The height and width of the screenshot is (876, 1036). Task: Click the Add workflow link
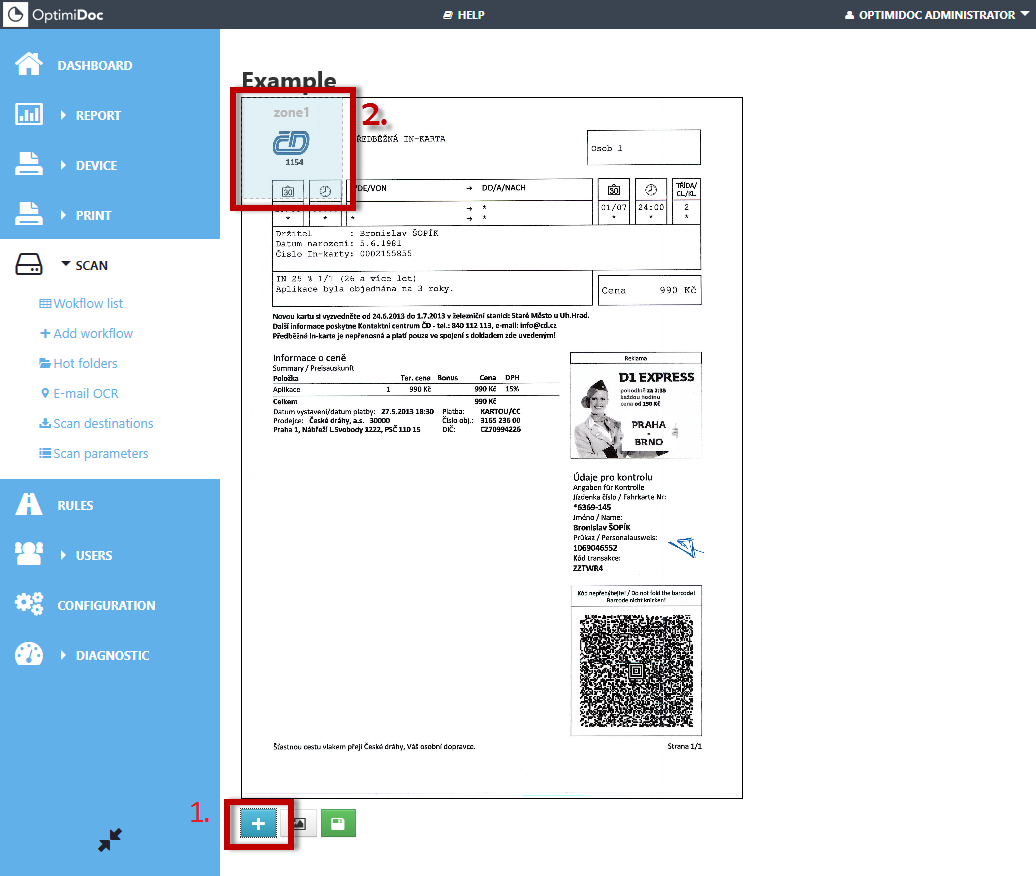point(92,333)
